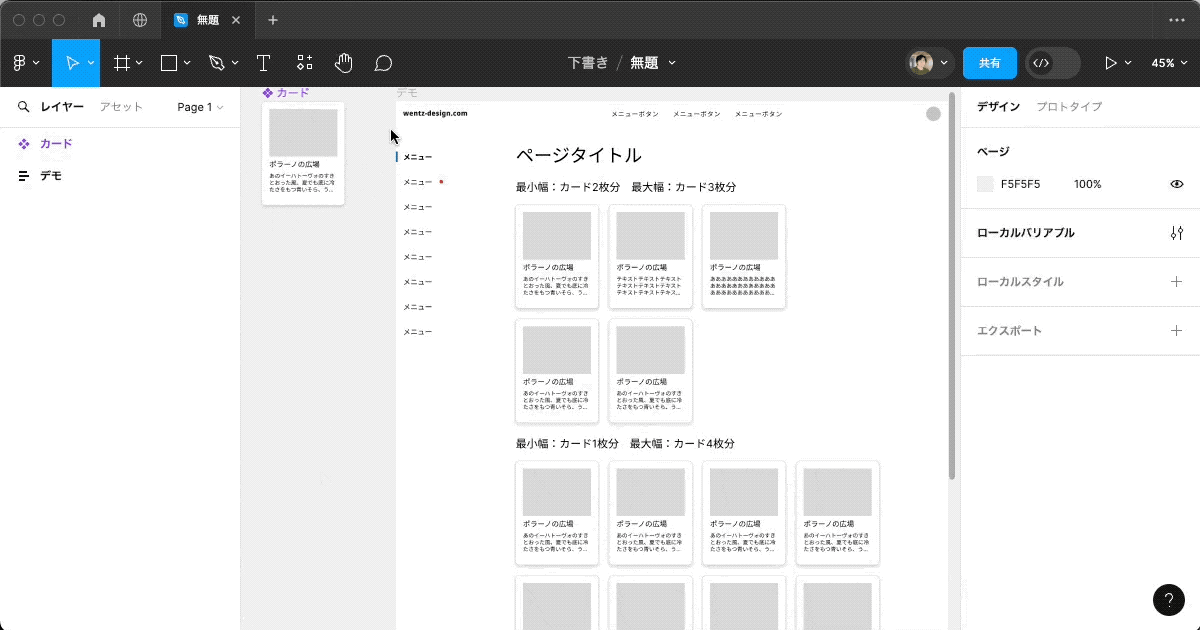Toggle visibility of the page color fill

click(x=1177, y=184)
